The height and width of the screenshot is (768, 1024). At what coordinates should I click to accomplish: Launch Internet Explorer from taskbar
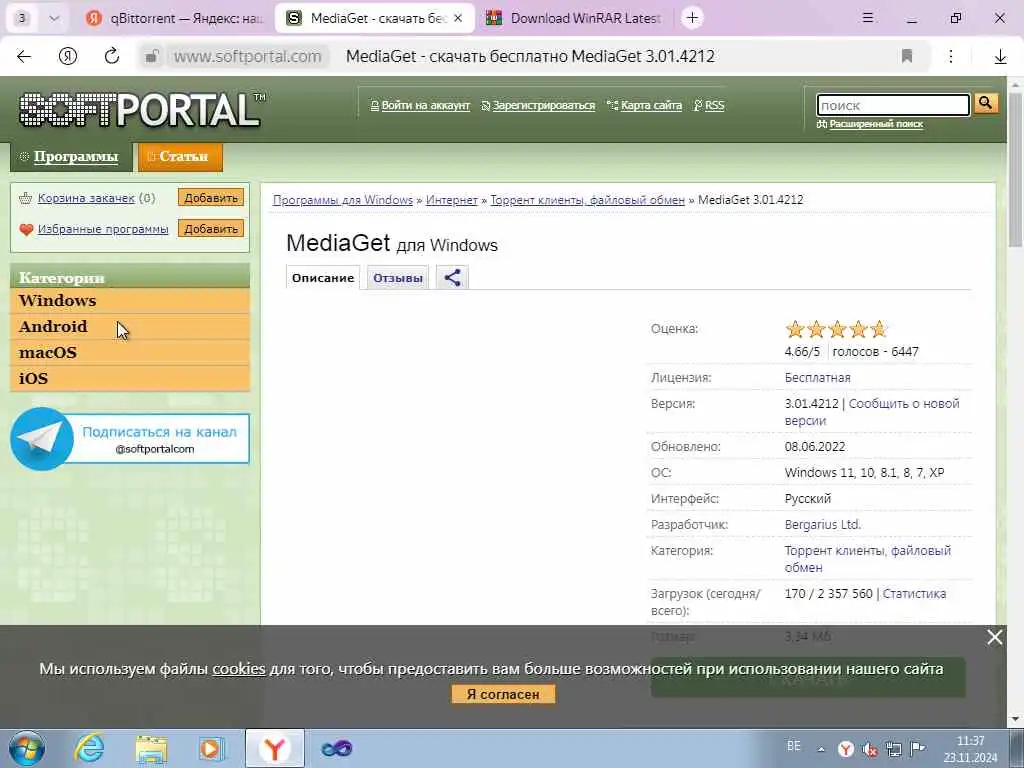pyautogui.click(x=89, y=748)
